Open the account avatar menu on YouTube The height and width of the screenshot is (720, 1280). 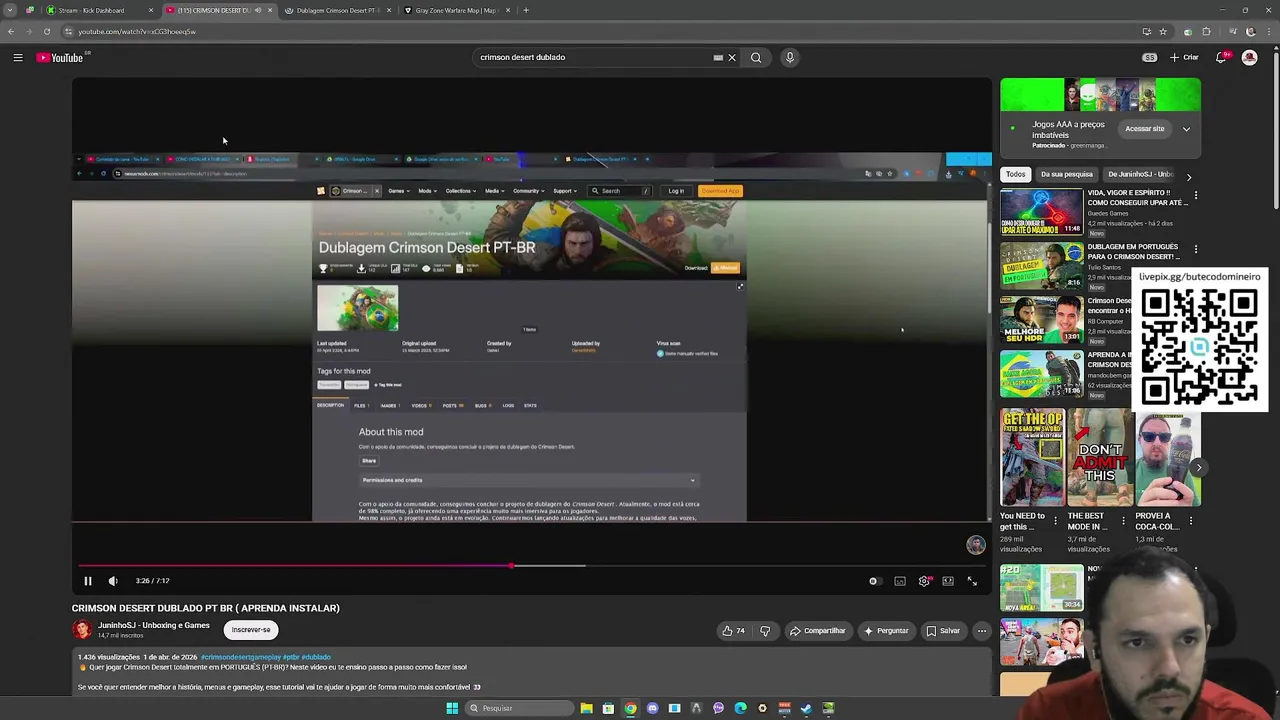pos(1249,58)
